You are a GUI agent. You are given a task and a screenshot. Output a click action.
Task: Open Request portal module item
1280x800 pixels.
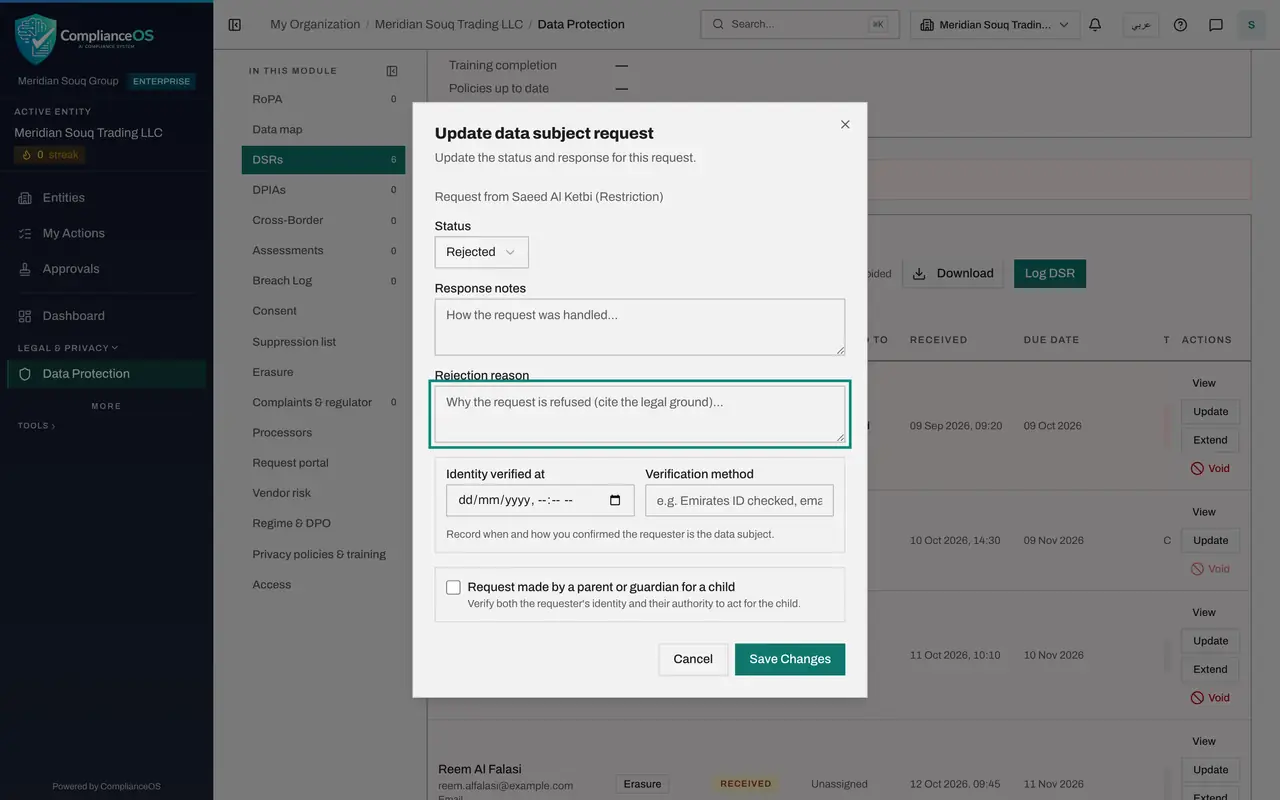pyautogui.click(x=323, y=463)
